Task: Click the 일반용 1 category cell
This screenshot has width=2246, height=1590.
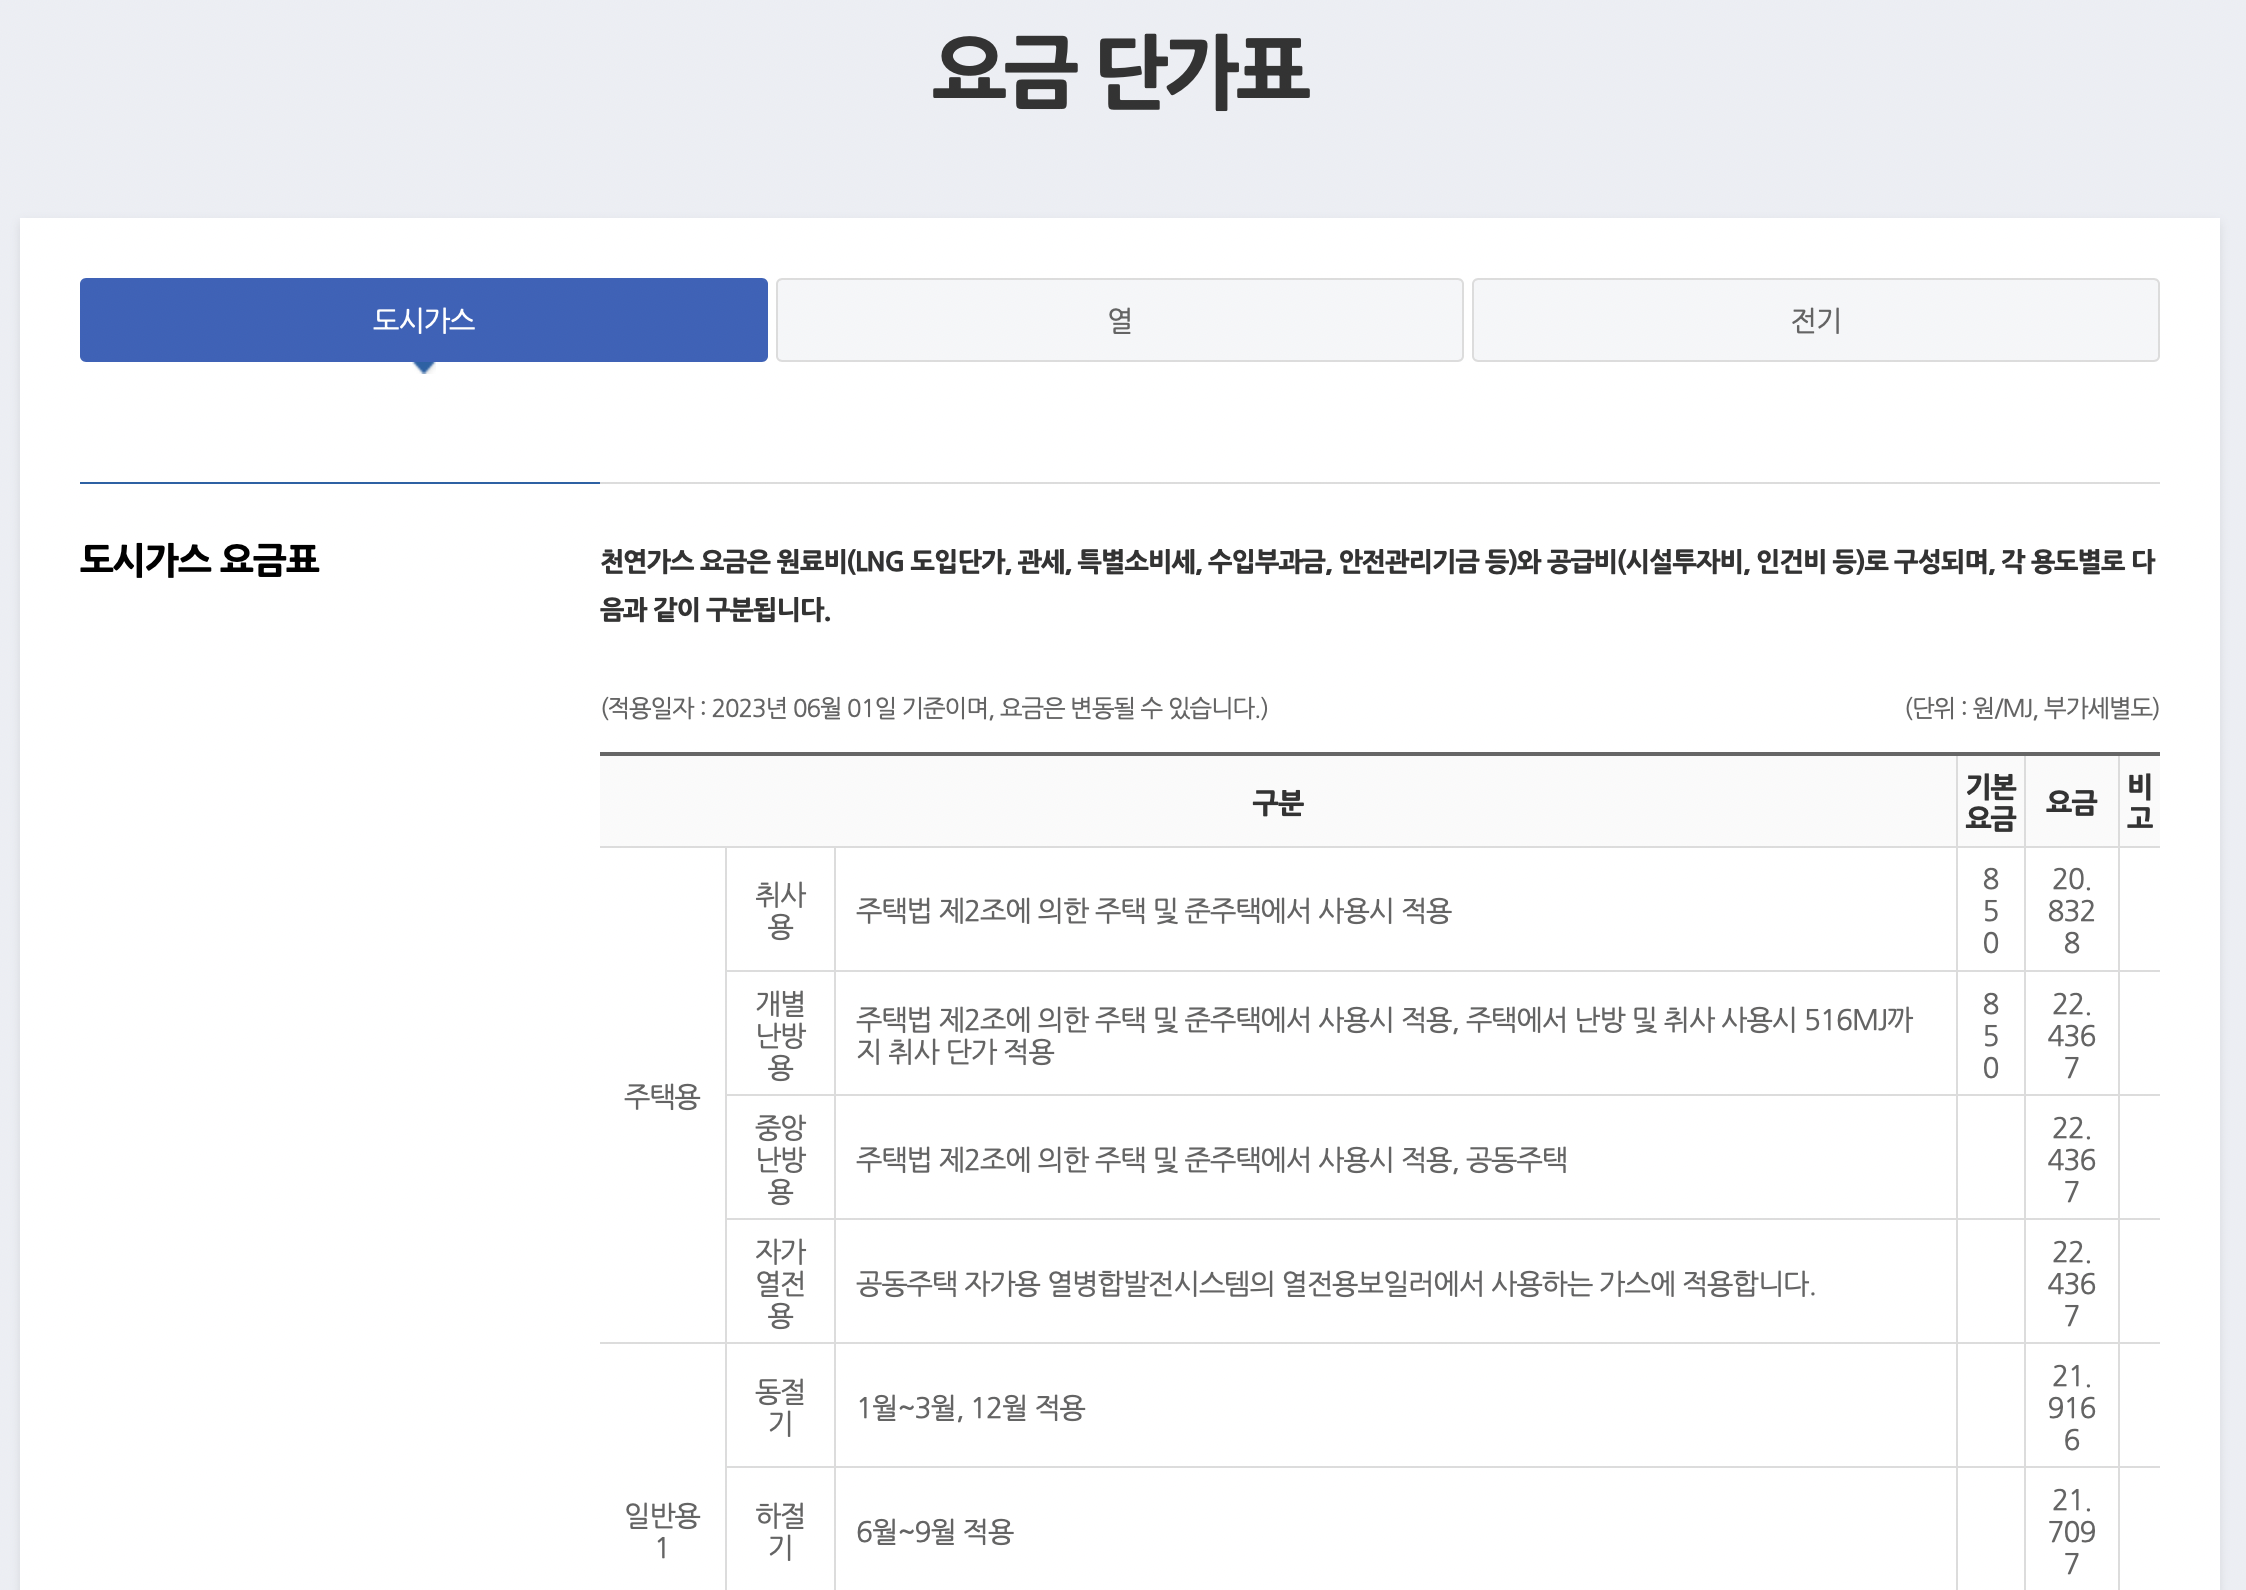Action: pos(661,1530)
